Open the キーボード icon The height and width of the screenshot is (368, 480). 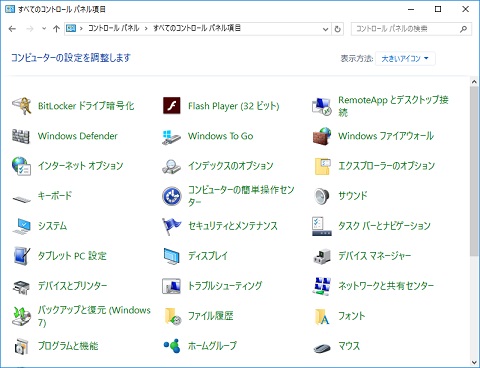pyautogui.click(x=22, y=199)
